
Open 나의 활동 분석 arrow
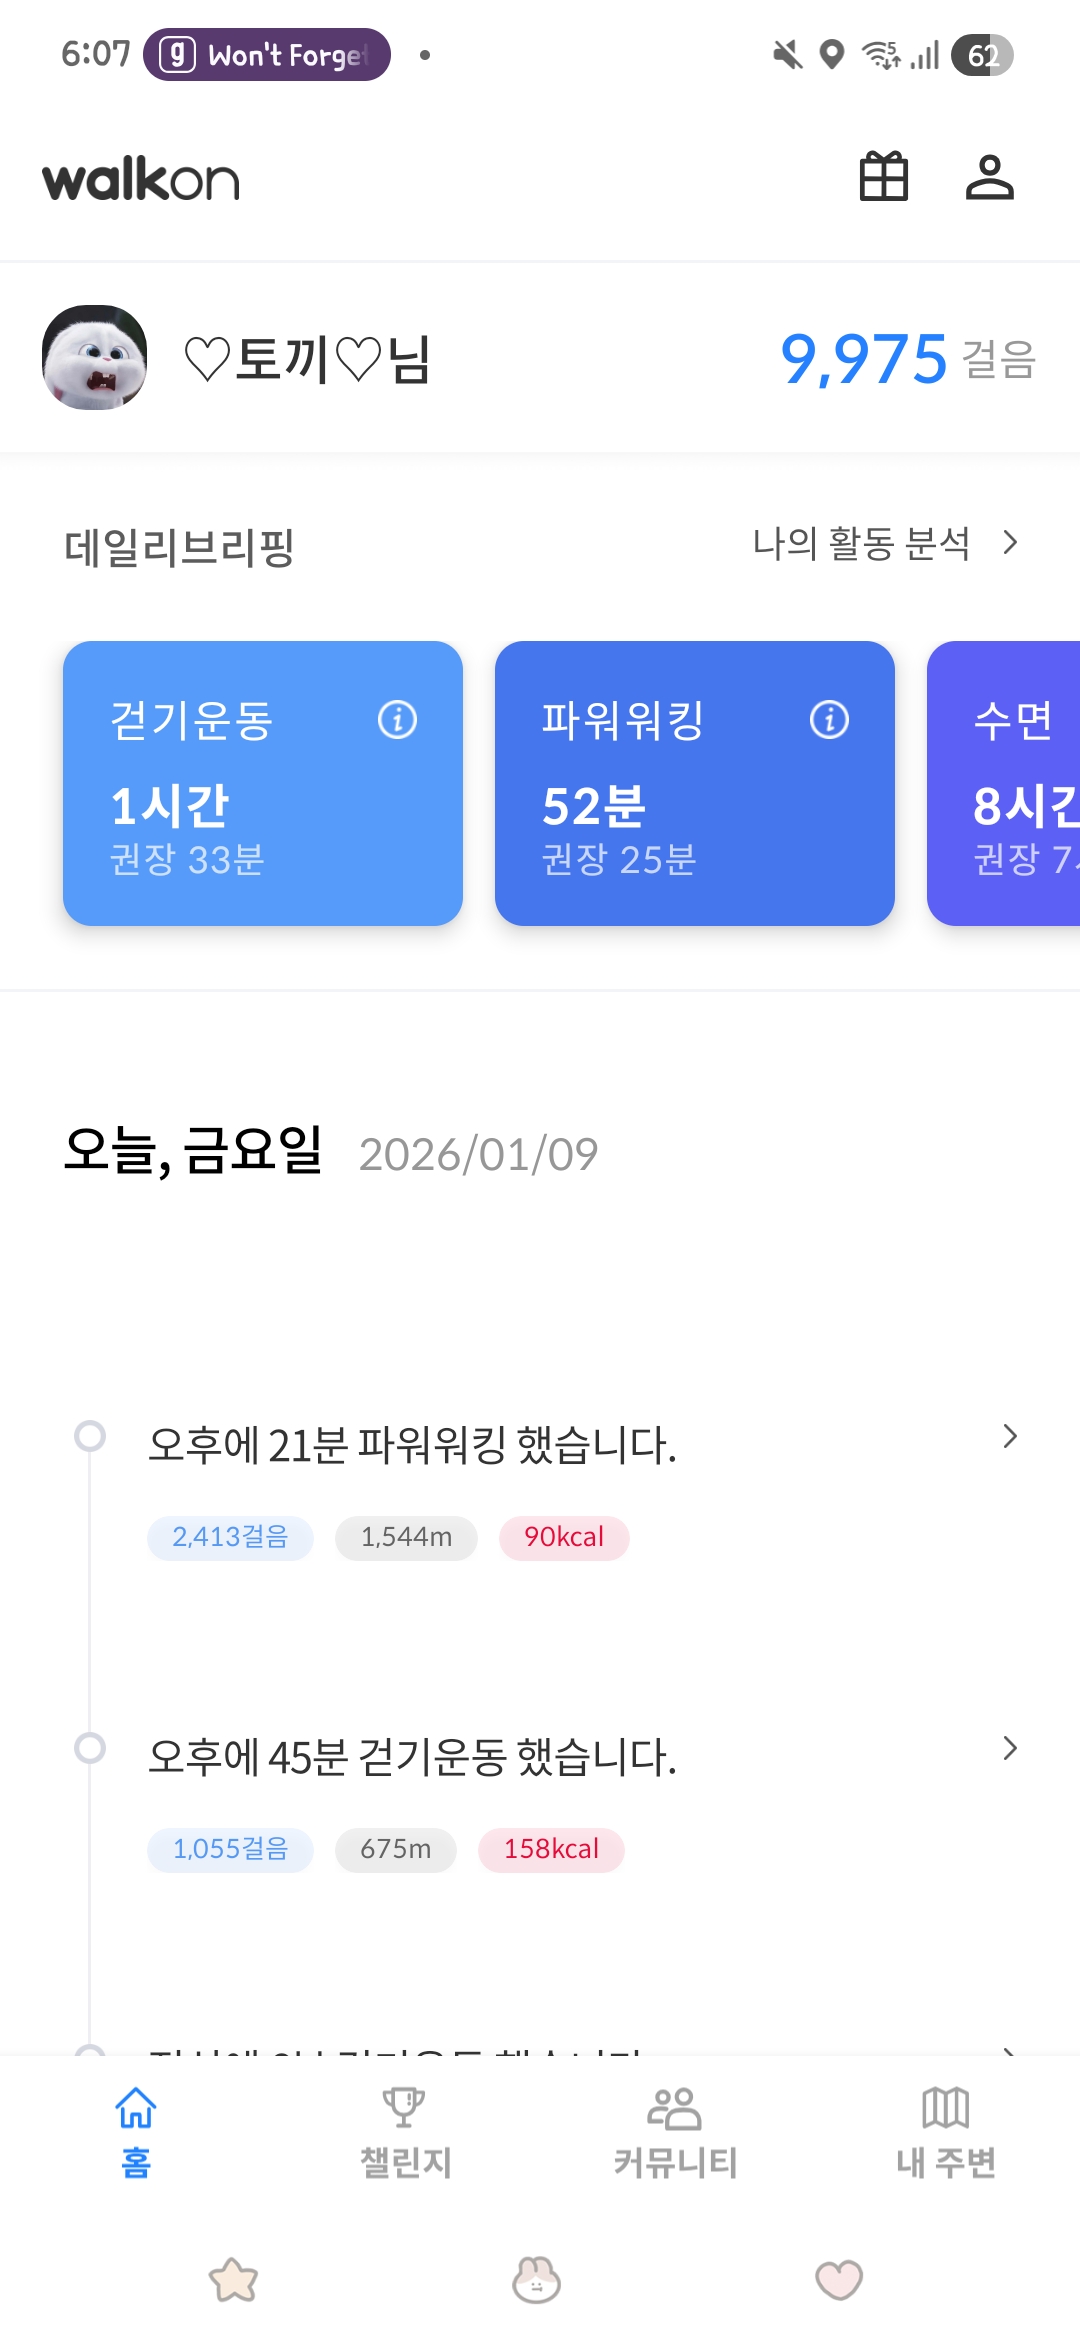(x=1010, y=542)
